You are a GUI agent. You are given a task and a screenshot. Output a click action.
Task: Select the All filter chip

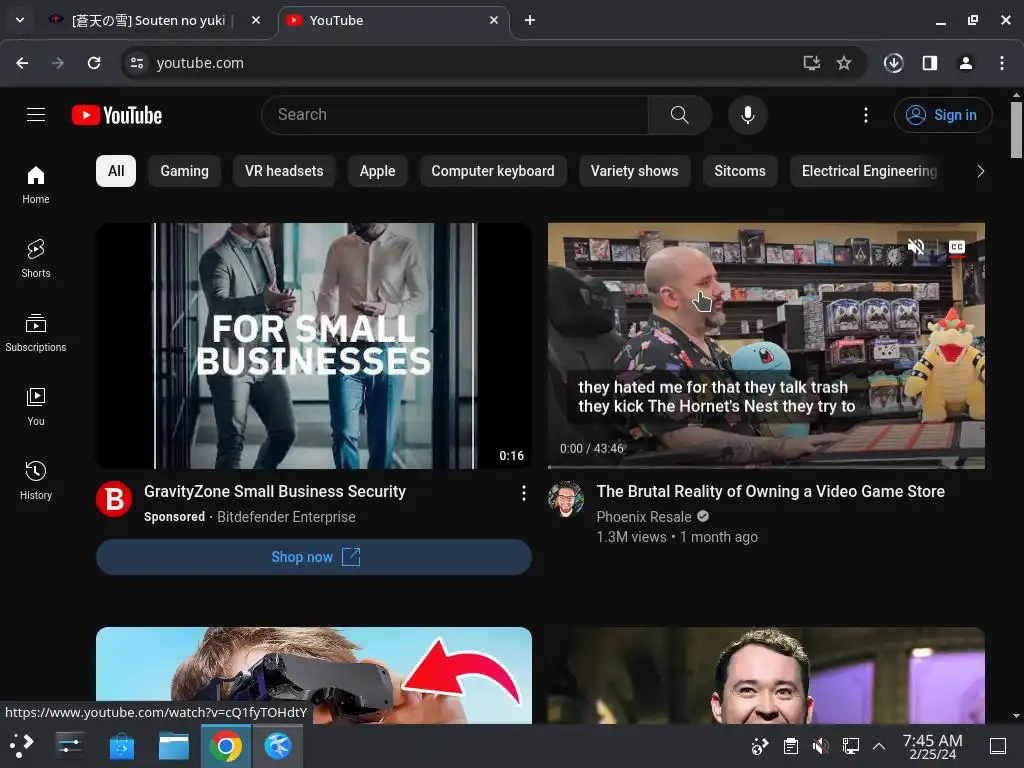tap(116, 171)
